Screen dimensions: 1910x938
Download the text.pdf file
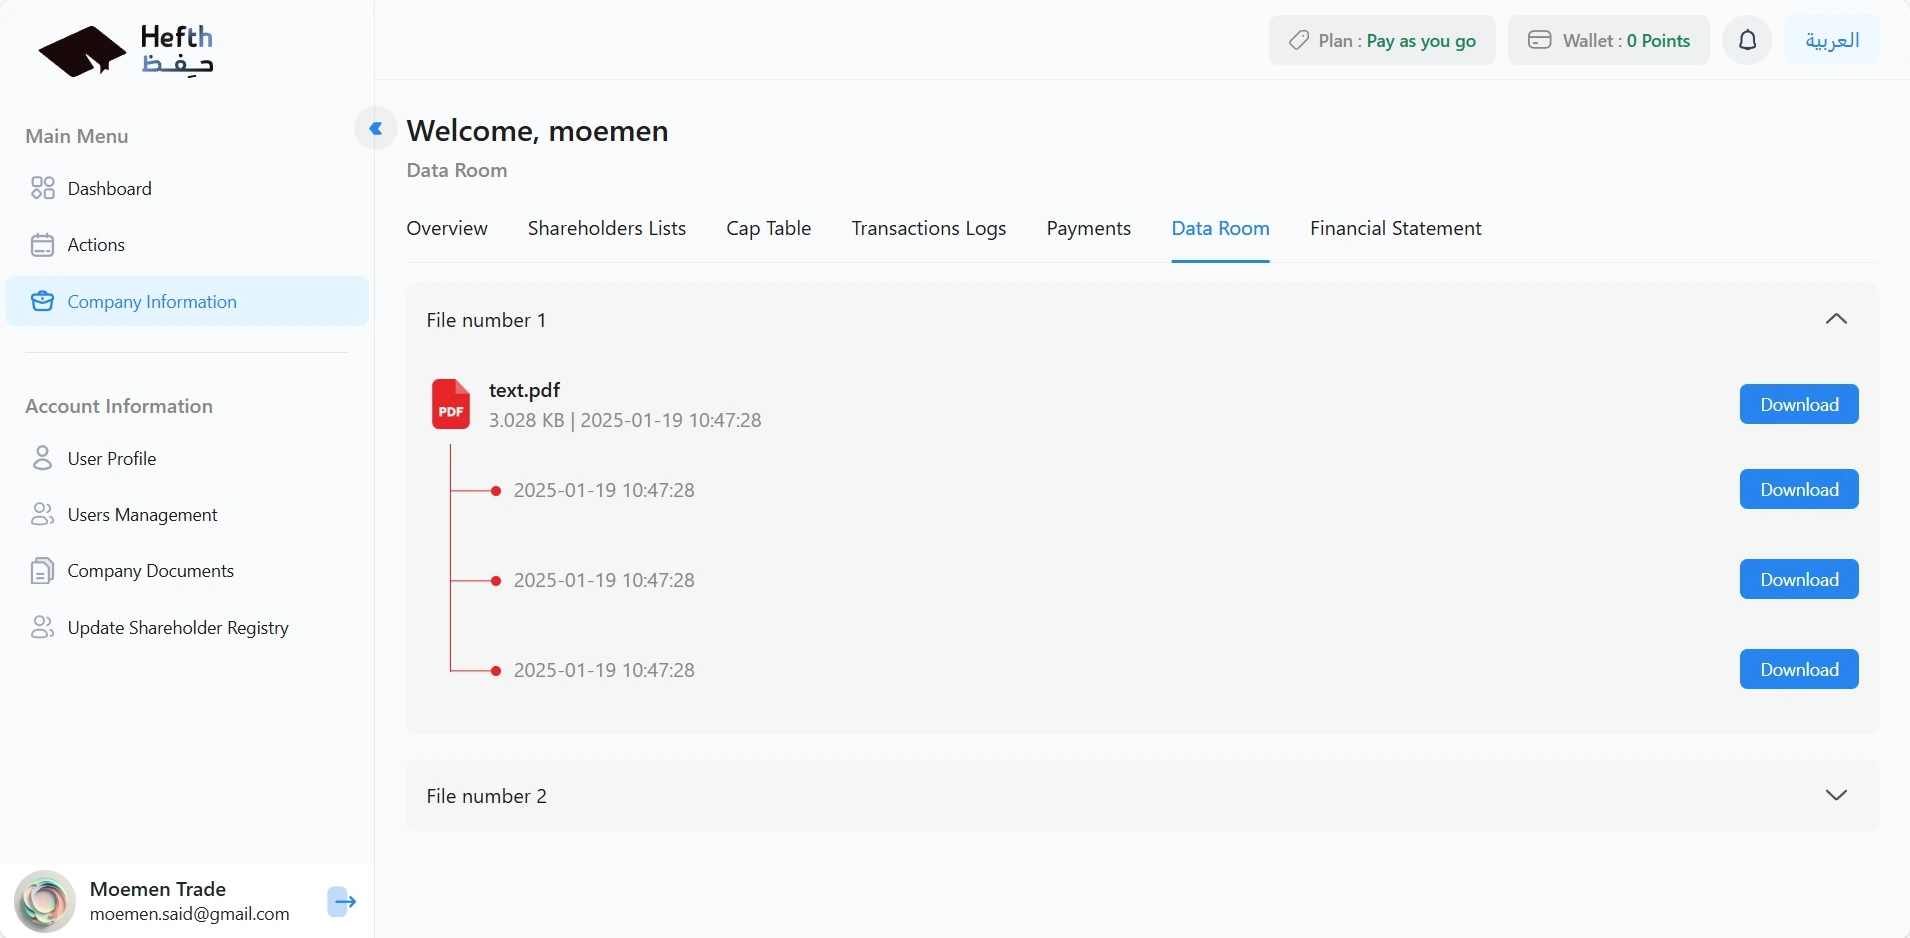[1798, 404]
